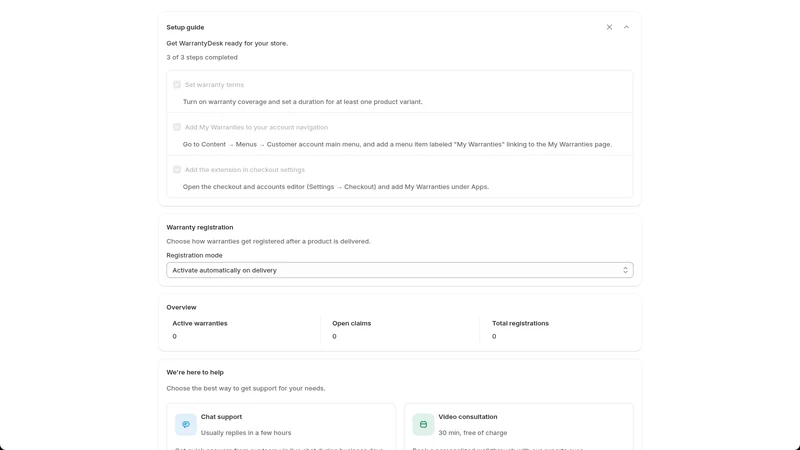Click the Active warranties metric
This screenshot has height=450, width=800.
click(x=200, y=330)
